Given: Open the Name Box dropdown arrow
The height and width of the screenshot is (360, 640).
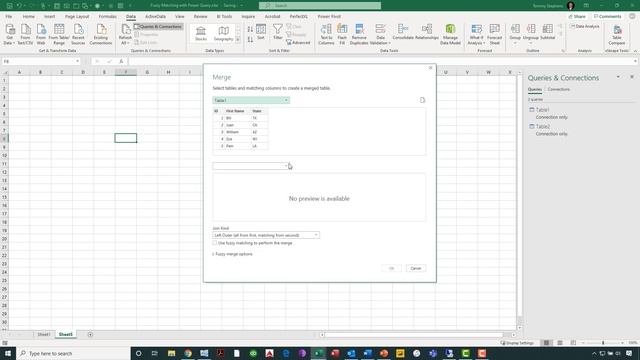Looking at the screenshot, I should 77,61.
